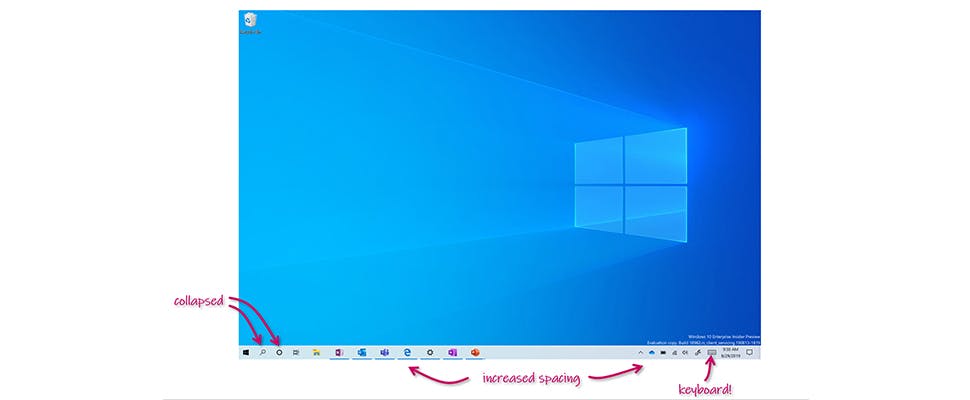
Task: Open Windows Ink pen tray icon
Action: pos(698,352)
